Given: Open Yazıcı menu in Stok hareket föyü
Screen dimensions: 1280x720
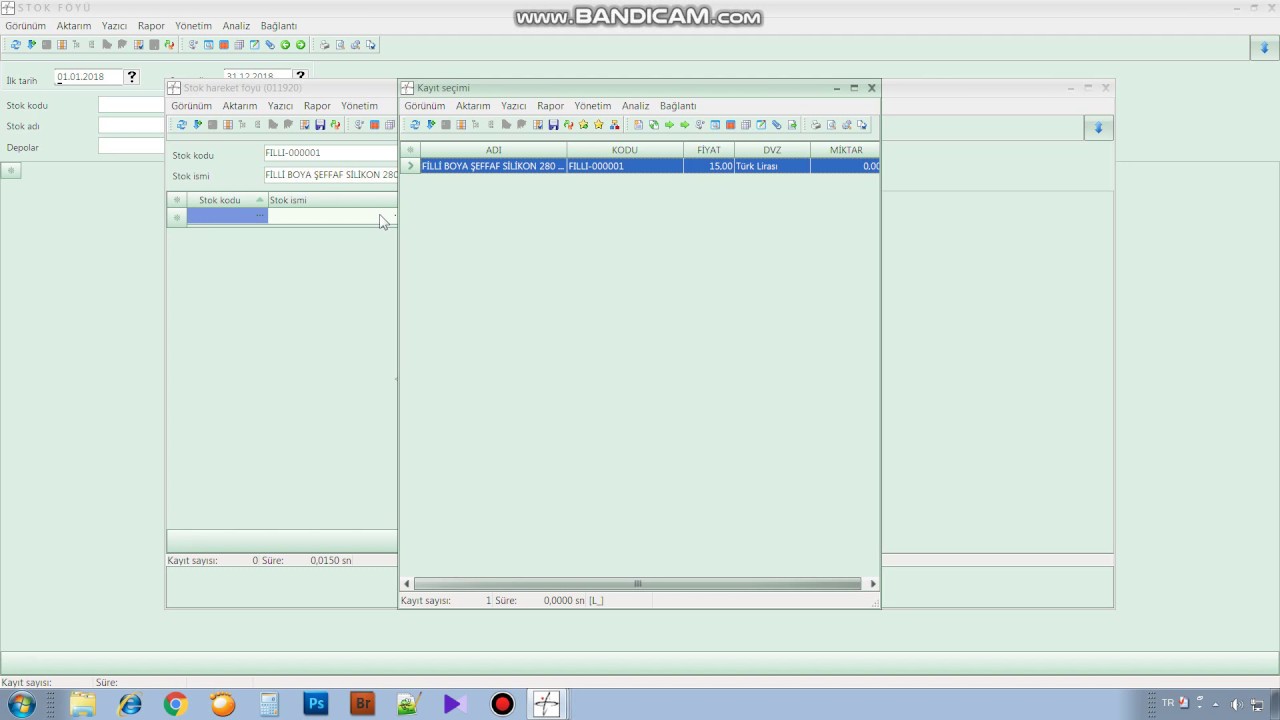Looking at the screenshot, I should [x=280, y=106].
